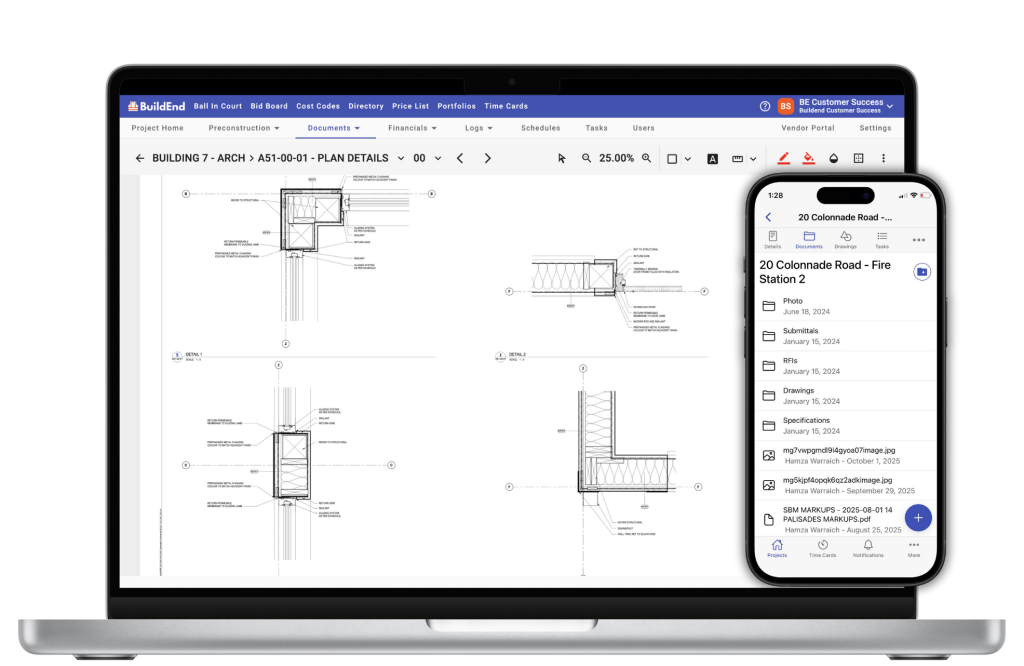Select the ruler measurement tool
Image resolution: width=1024 pixels, height=666 pixels.
(737, 159)
